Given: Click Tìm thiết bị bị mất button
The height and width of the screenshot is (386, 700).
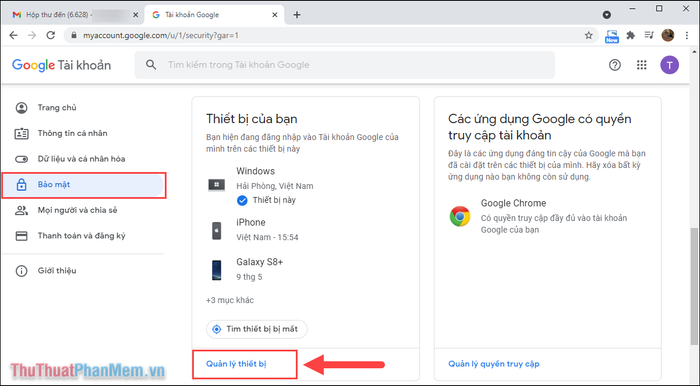Looking at the screenshot, I should click(x=257, y=329).
